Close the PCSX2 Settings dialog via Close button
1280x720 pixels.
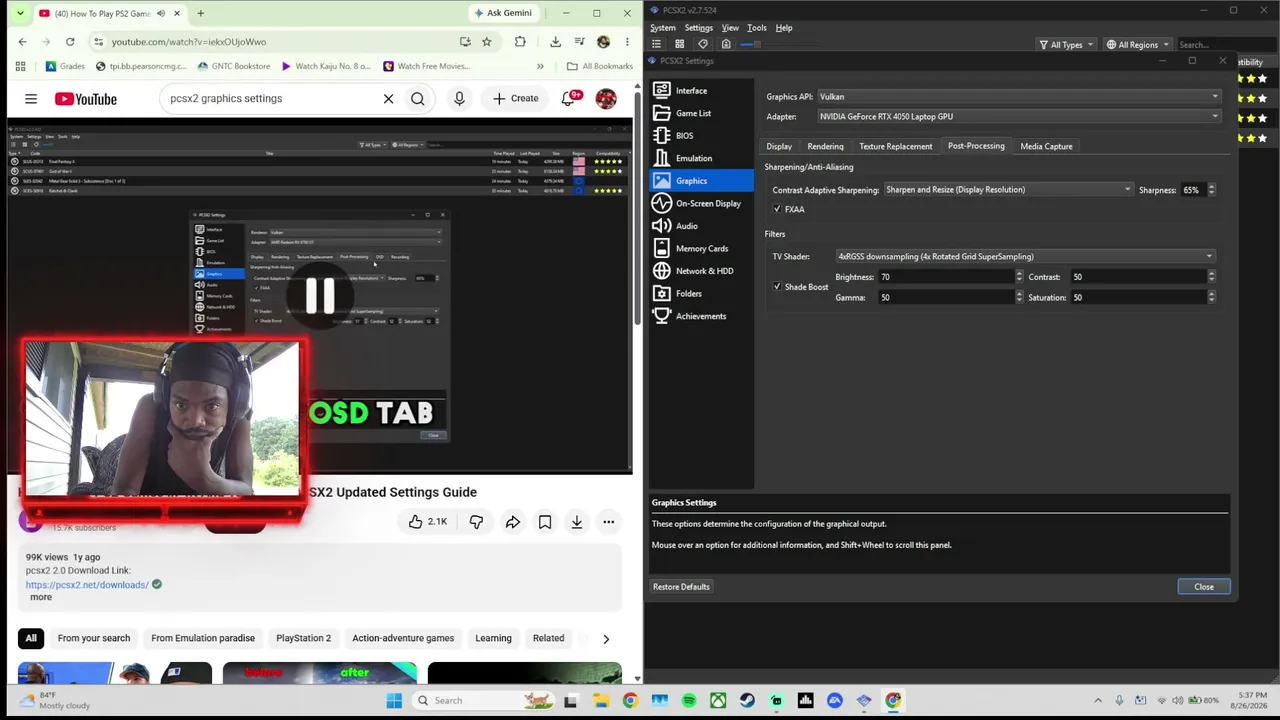click(x=1204, y=587)
